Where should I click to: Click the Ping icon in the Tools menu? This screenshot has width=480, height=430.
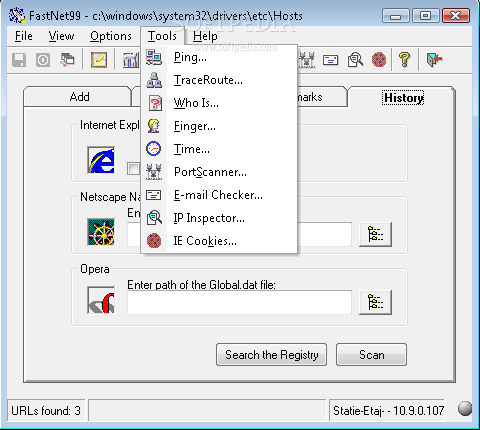click(x=154, y=57)
